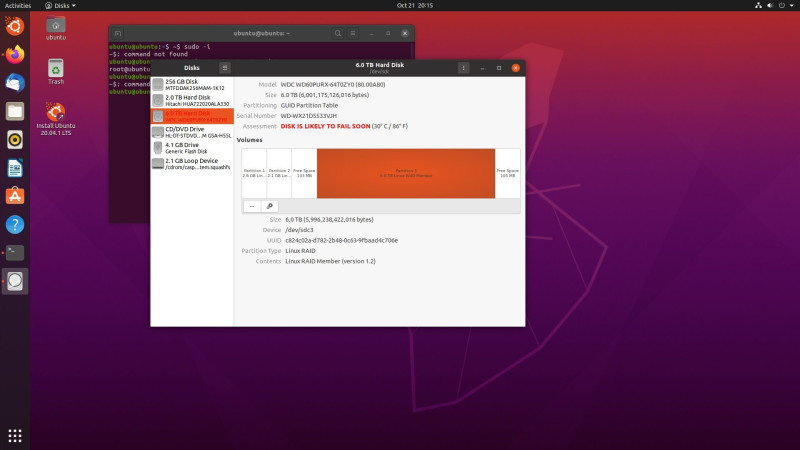
Task: Open the terminal window hamburger menu
Action: pos(353,33)
